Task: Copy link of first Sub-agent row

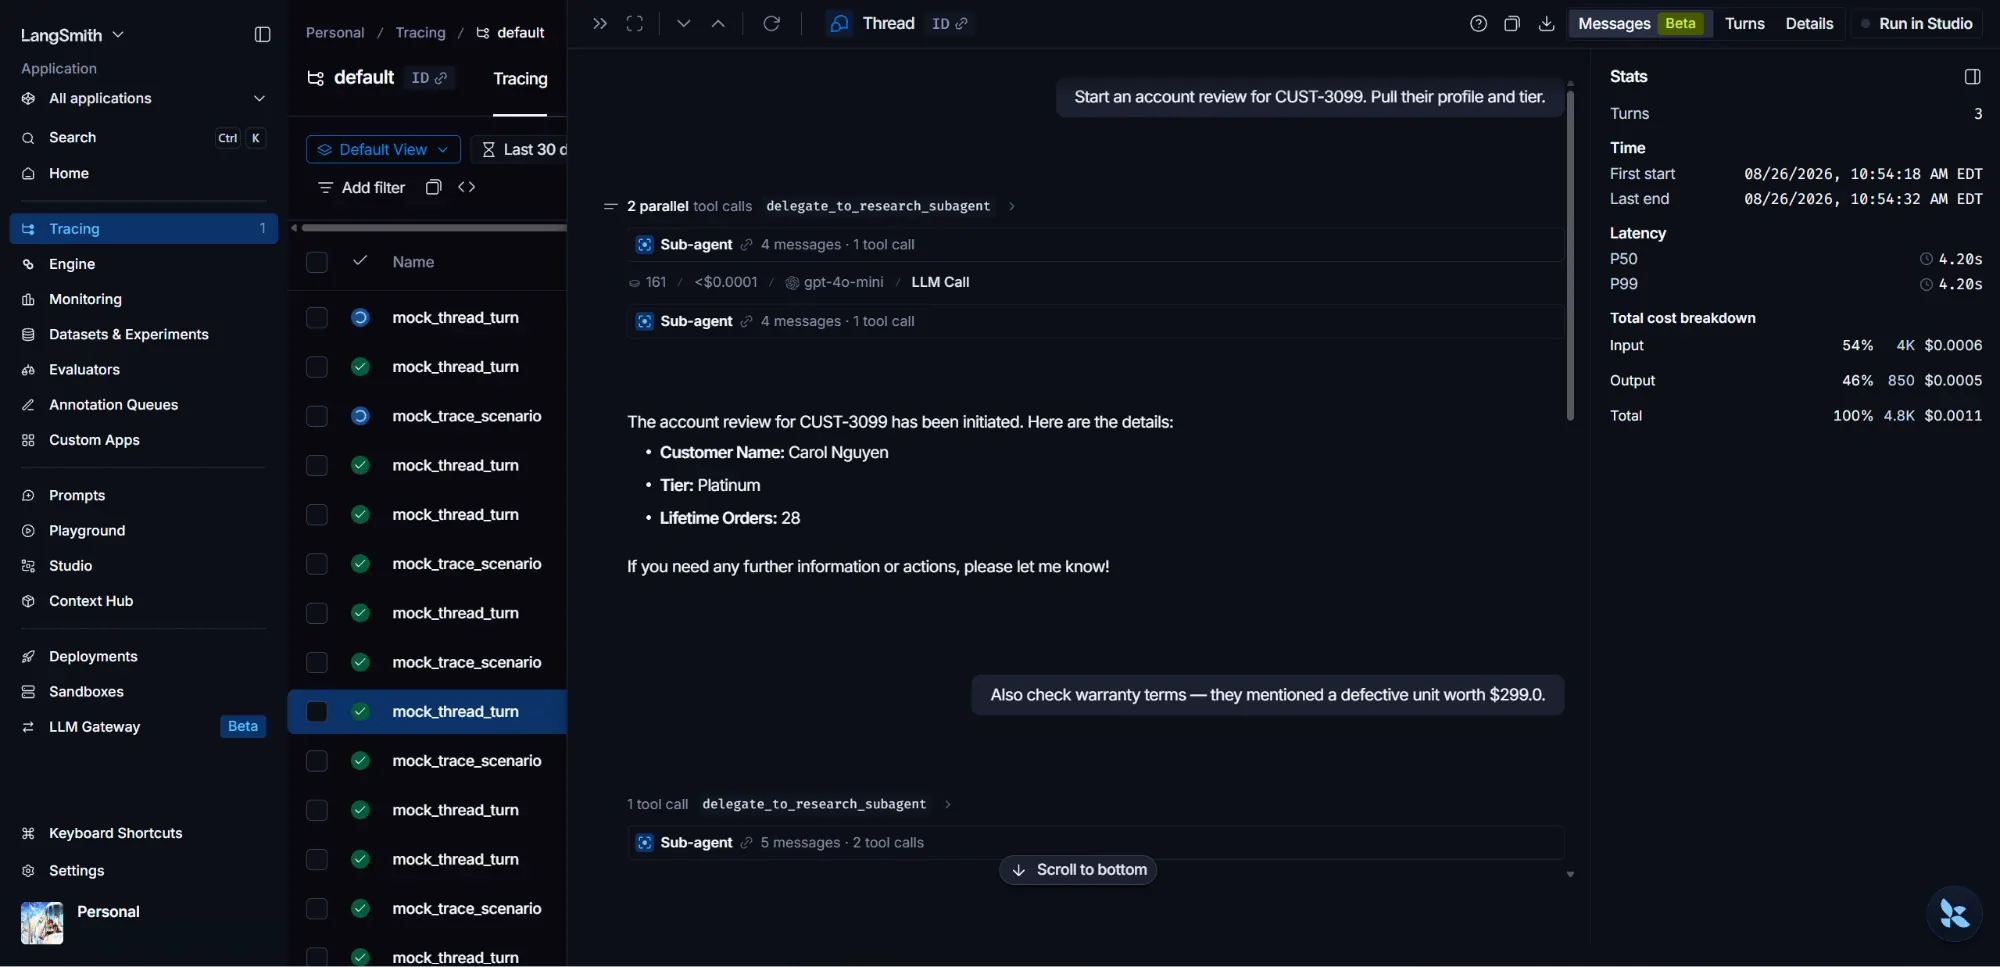Action: [747, 245]
